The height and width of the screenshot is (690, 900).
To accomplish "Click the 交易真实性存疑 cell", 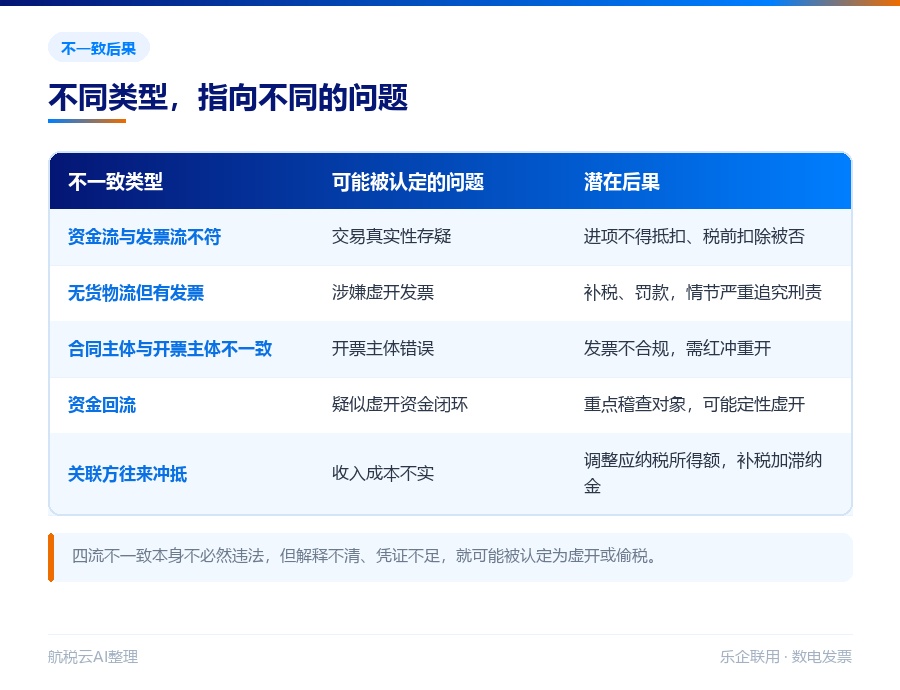I will pyautogui.click(x=391, y=237).
